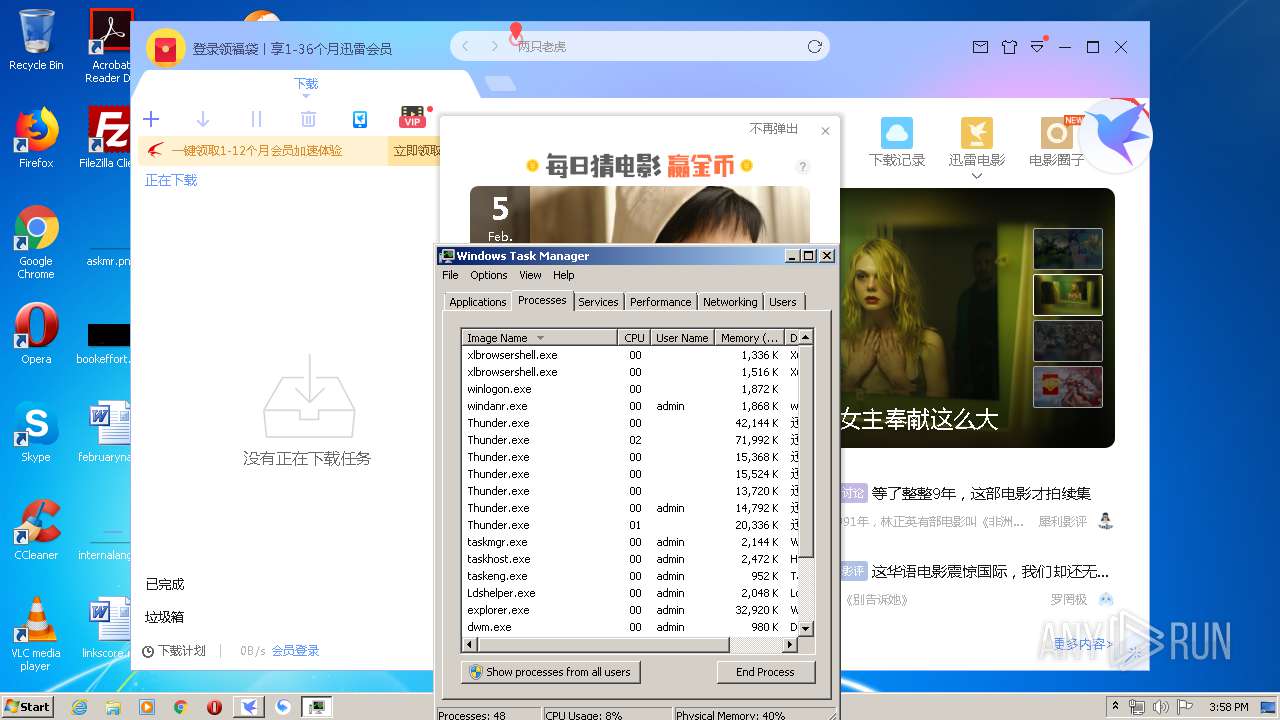Click Show processes from all users

[551, 672]
